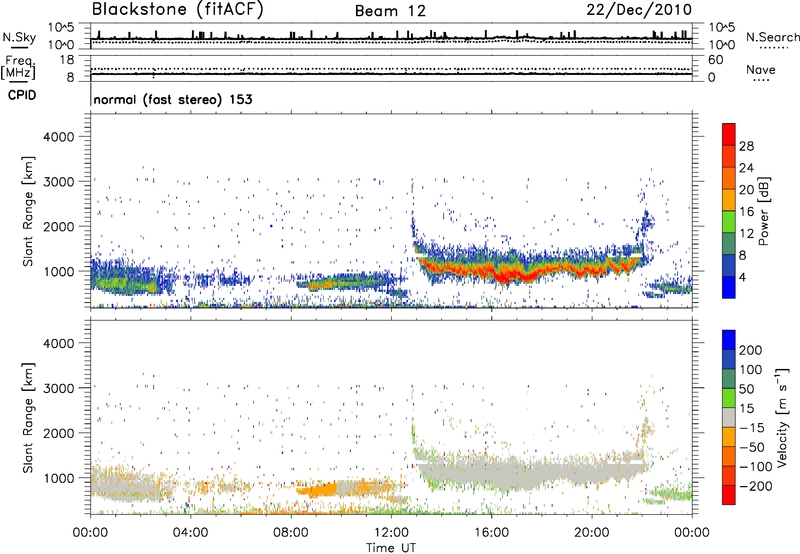Screen dimensions: 800x554
Task: Click the "Beam 12" label
Action: click(390, 11)
